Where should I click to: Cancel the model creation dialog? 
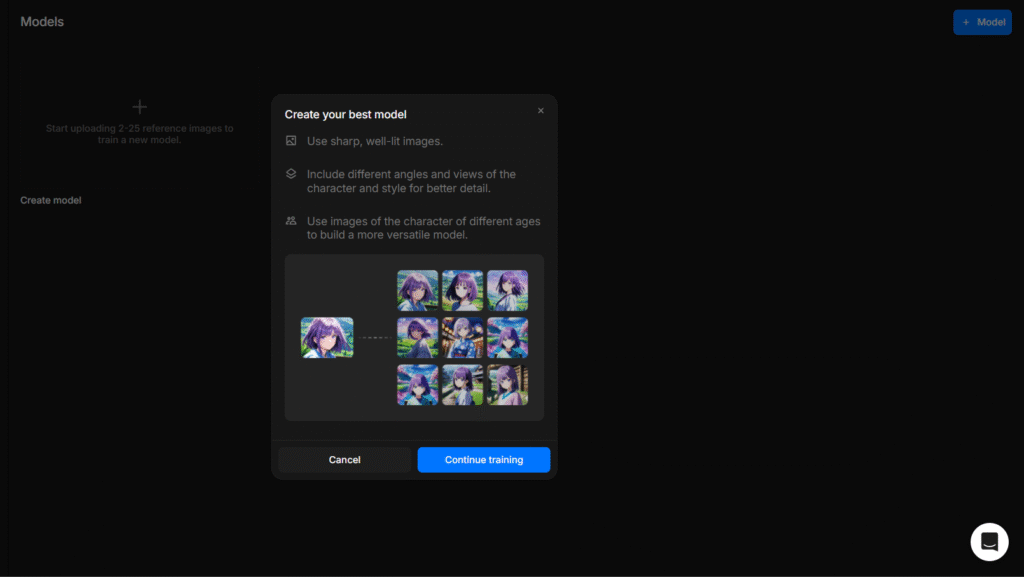click(344, 459)
